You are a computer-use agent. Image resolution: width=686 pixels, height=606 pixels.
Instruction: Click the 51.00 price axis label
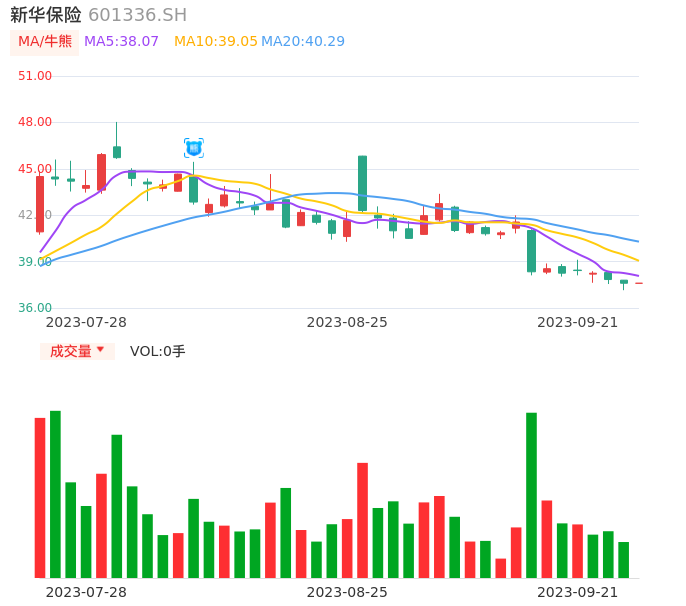click(35, 76)
